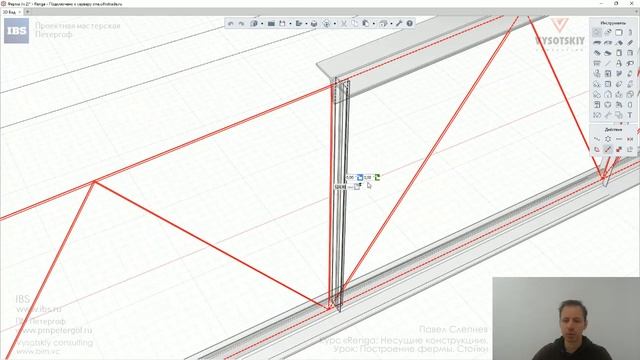Click the 520 length input field
Image resolution: width=640 pixels, height=360 pixels.
coord(340,187)
